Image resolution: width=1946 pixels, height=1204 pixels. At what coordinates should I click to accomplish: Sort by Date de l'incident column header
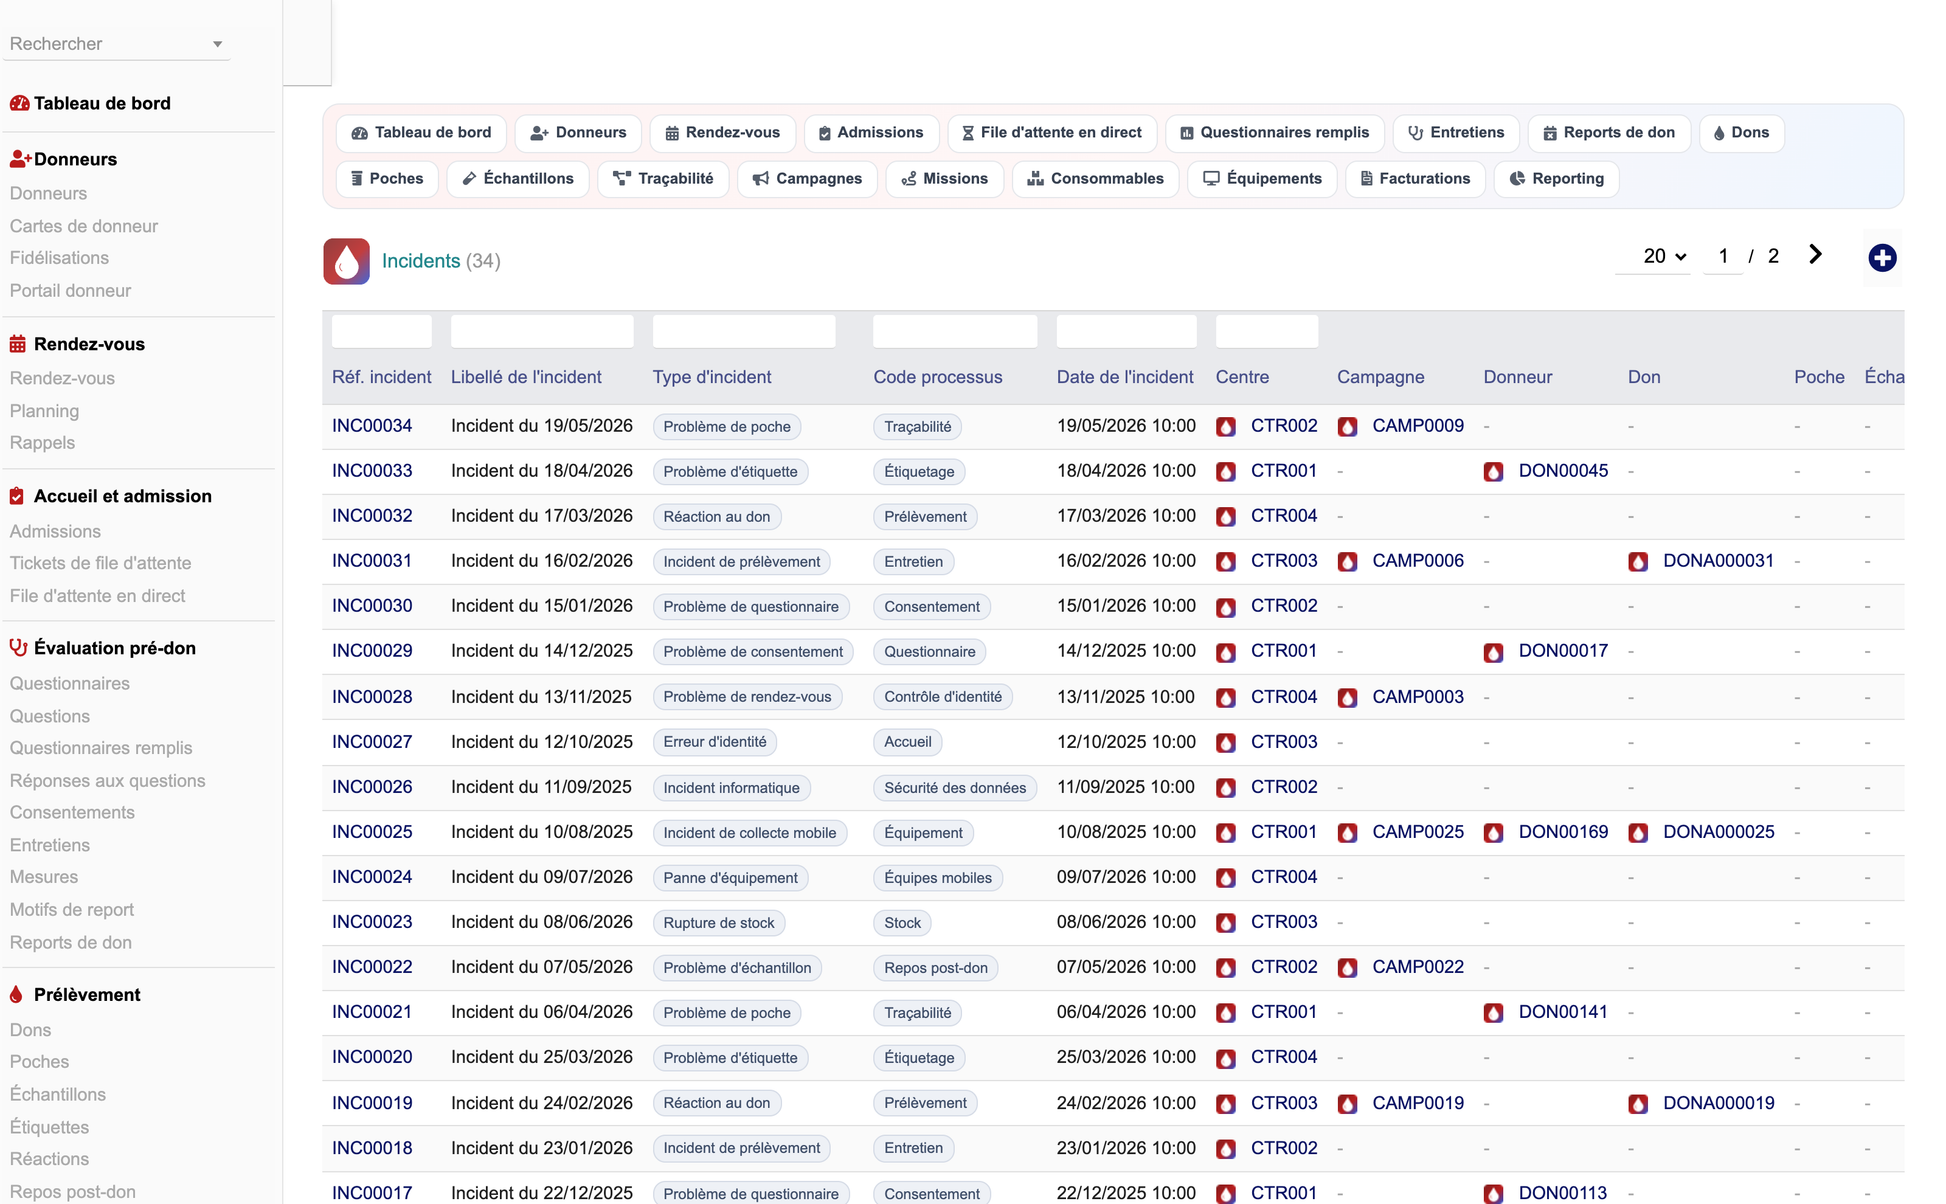[1125, 377]
